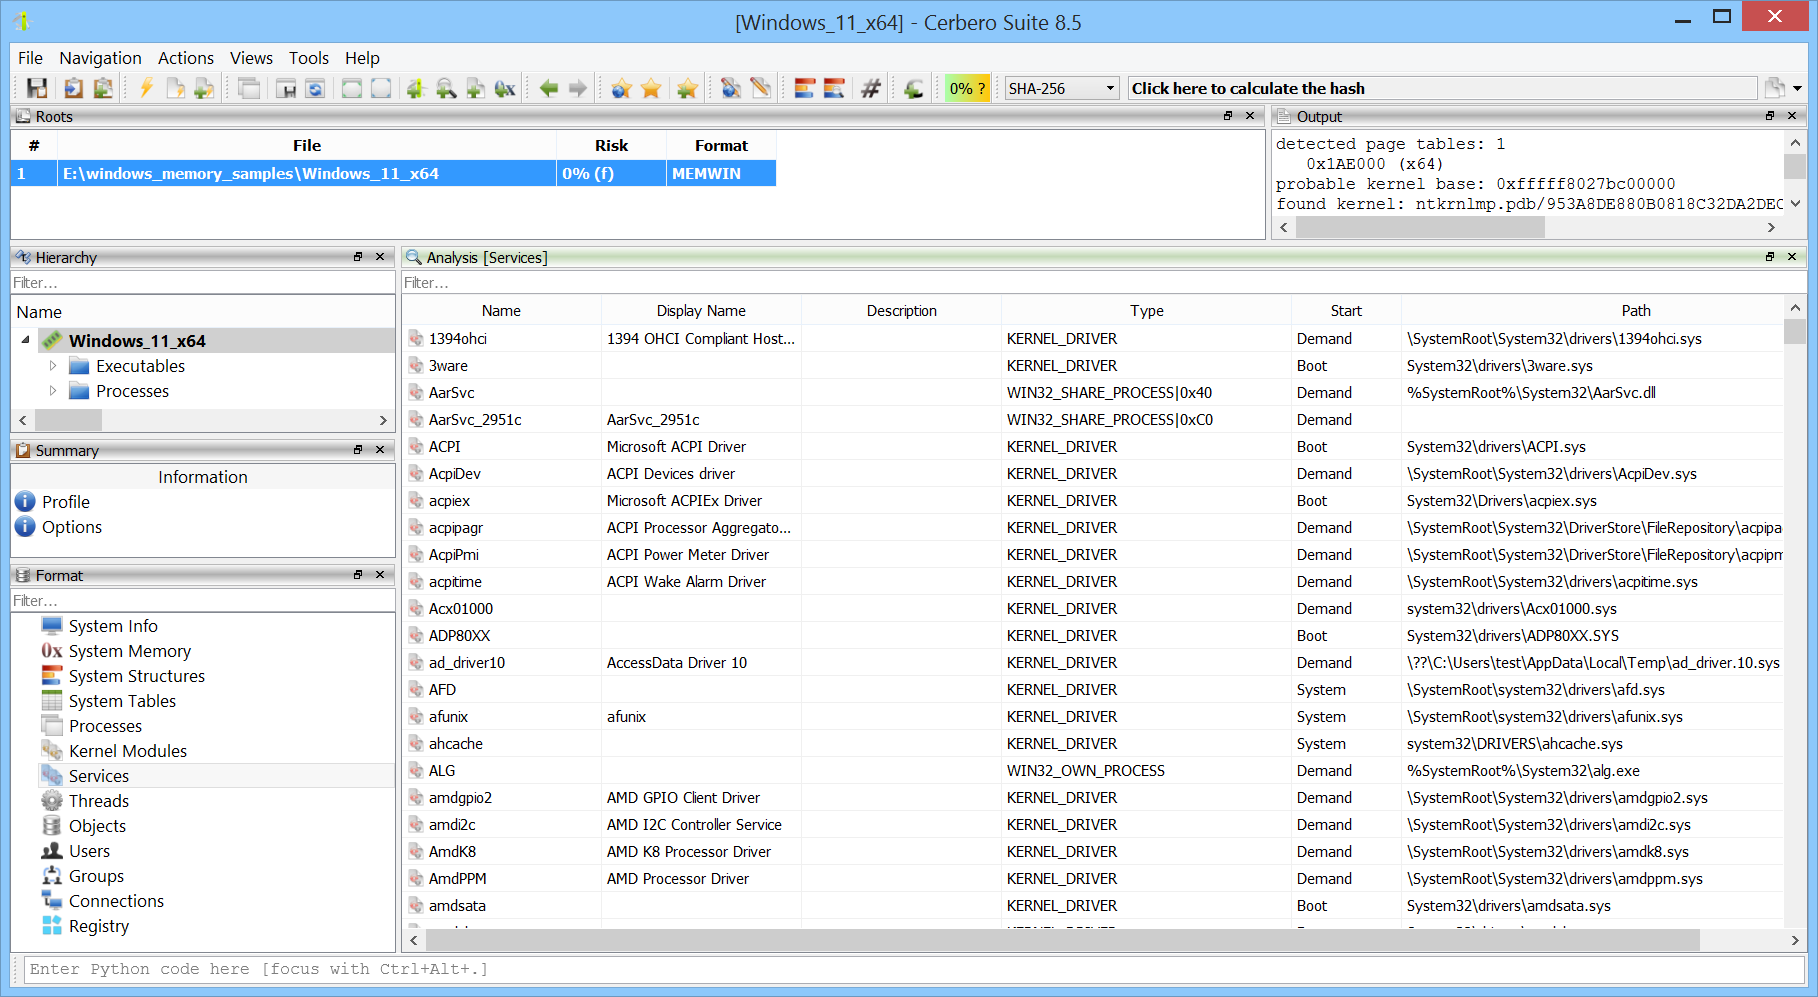Select System Structures in Format list
Viewport: 1818px width, 997px height.
point(136,676)
